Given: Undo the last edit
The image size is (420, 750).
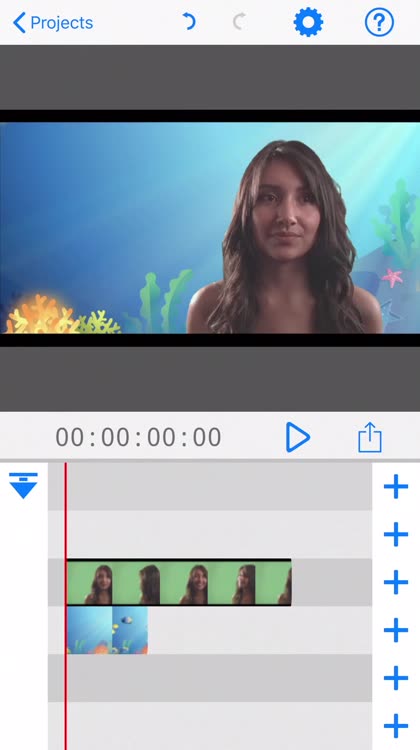Looking at the screenshot, I should (x=189, y=22).
